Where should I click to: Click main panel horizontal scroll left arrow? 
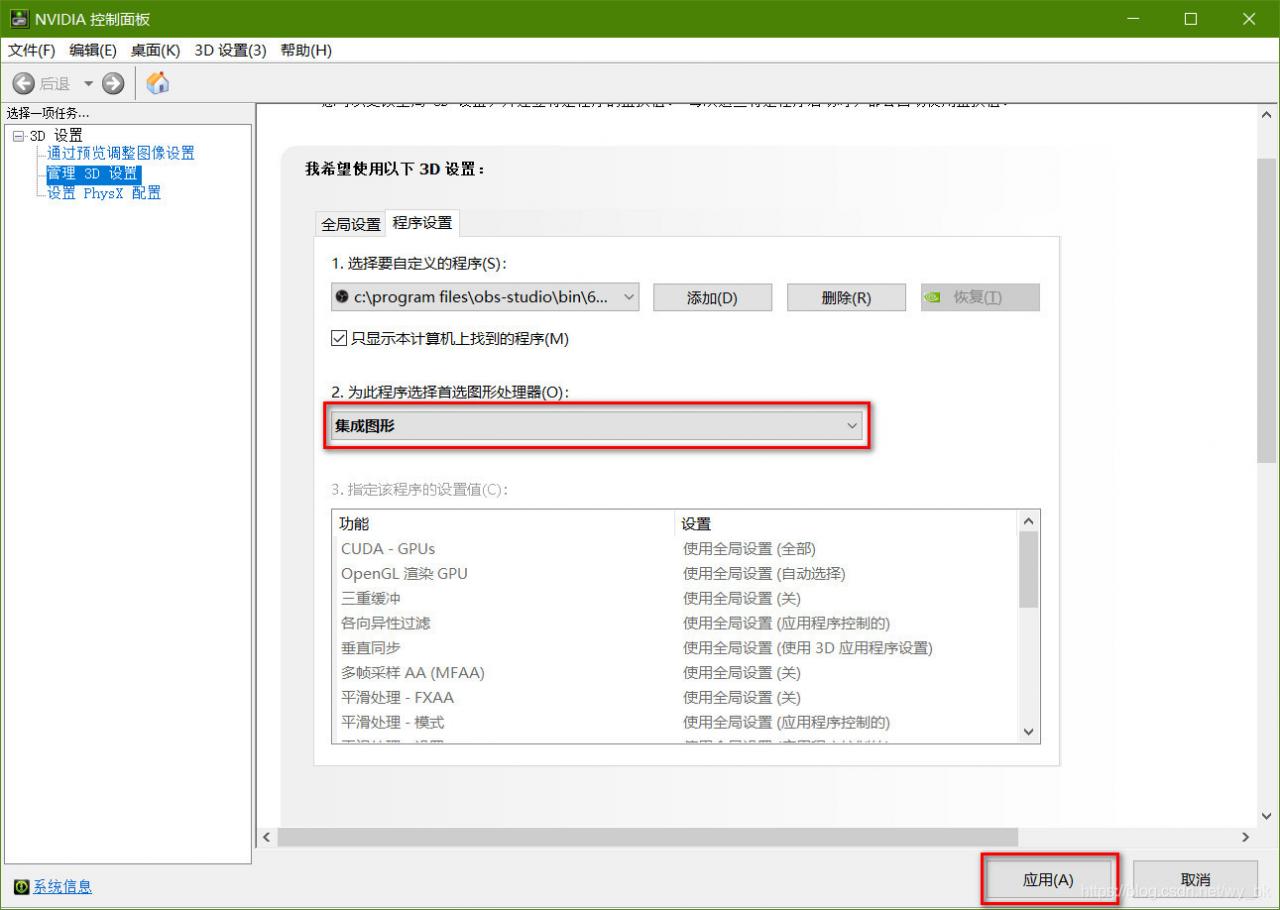coord(267,837)
